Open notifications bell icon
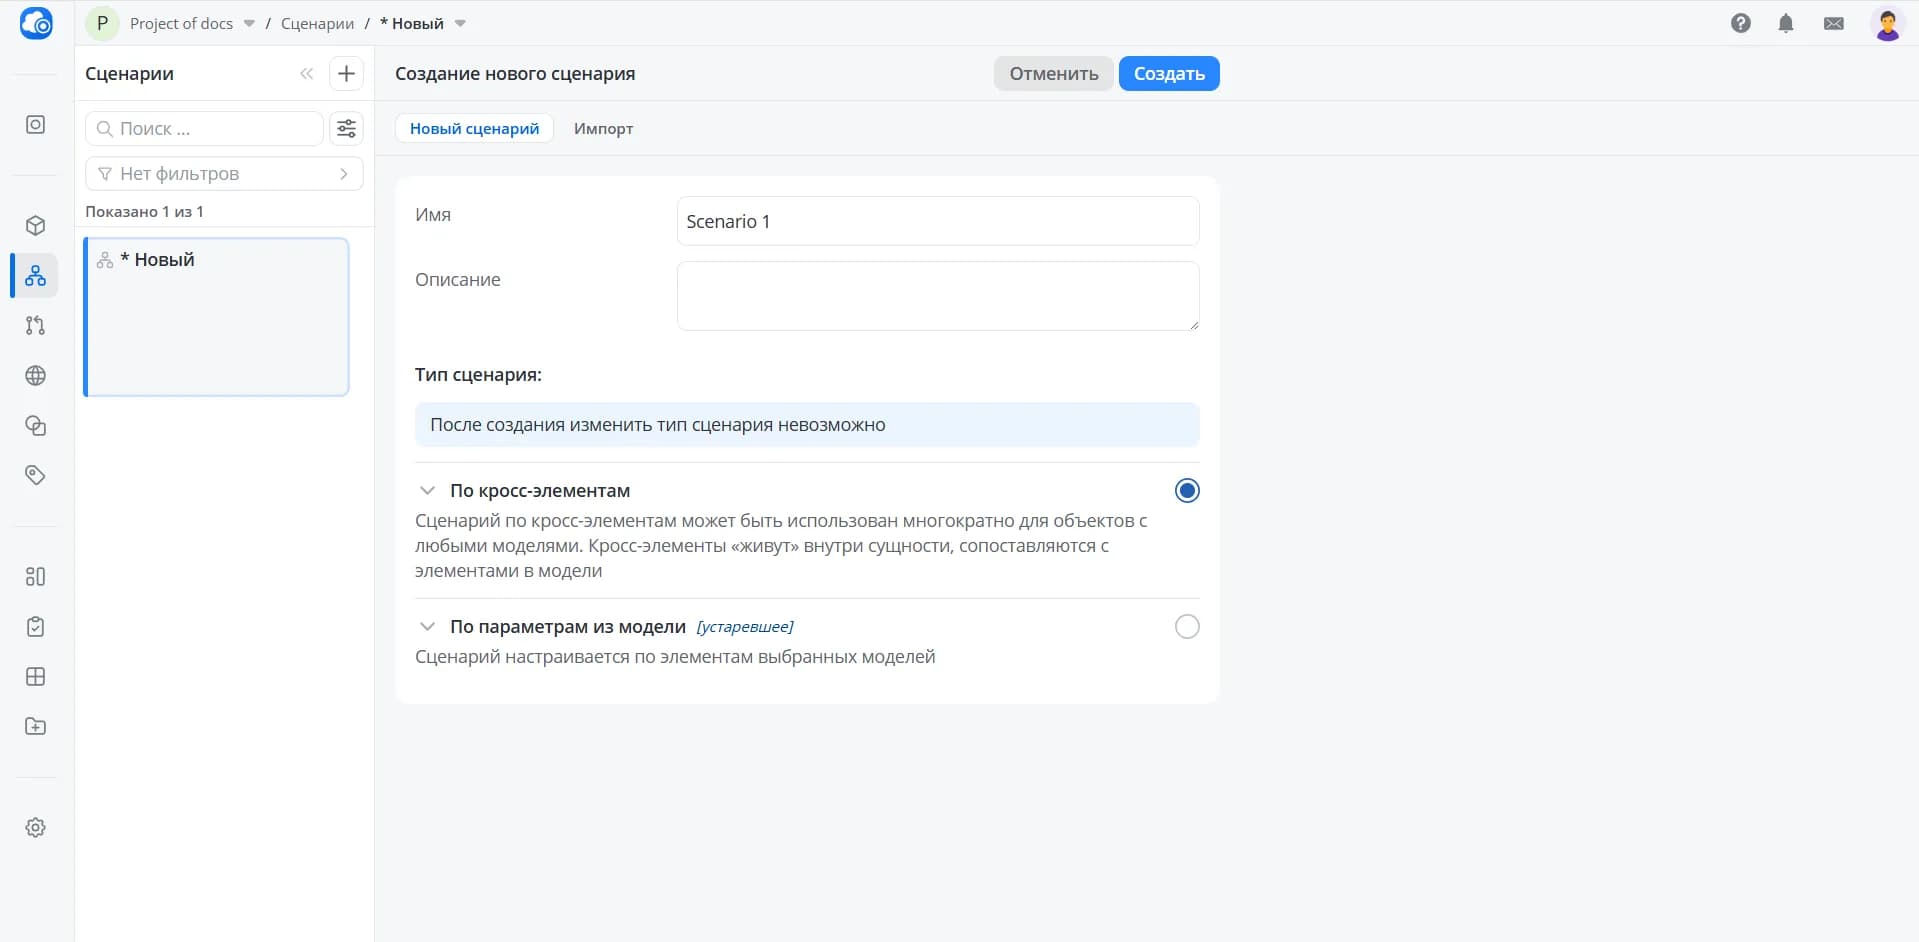 click(1786, 23)
